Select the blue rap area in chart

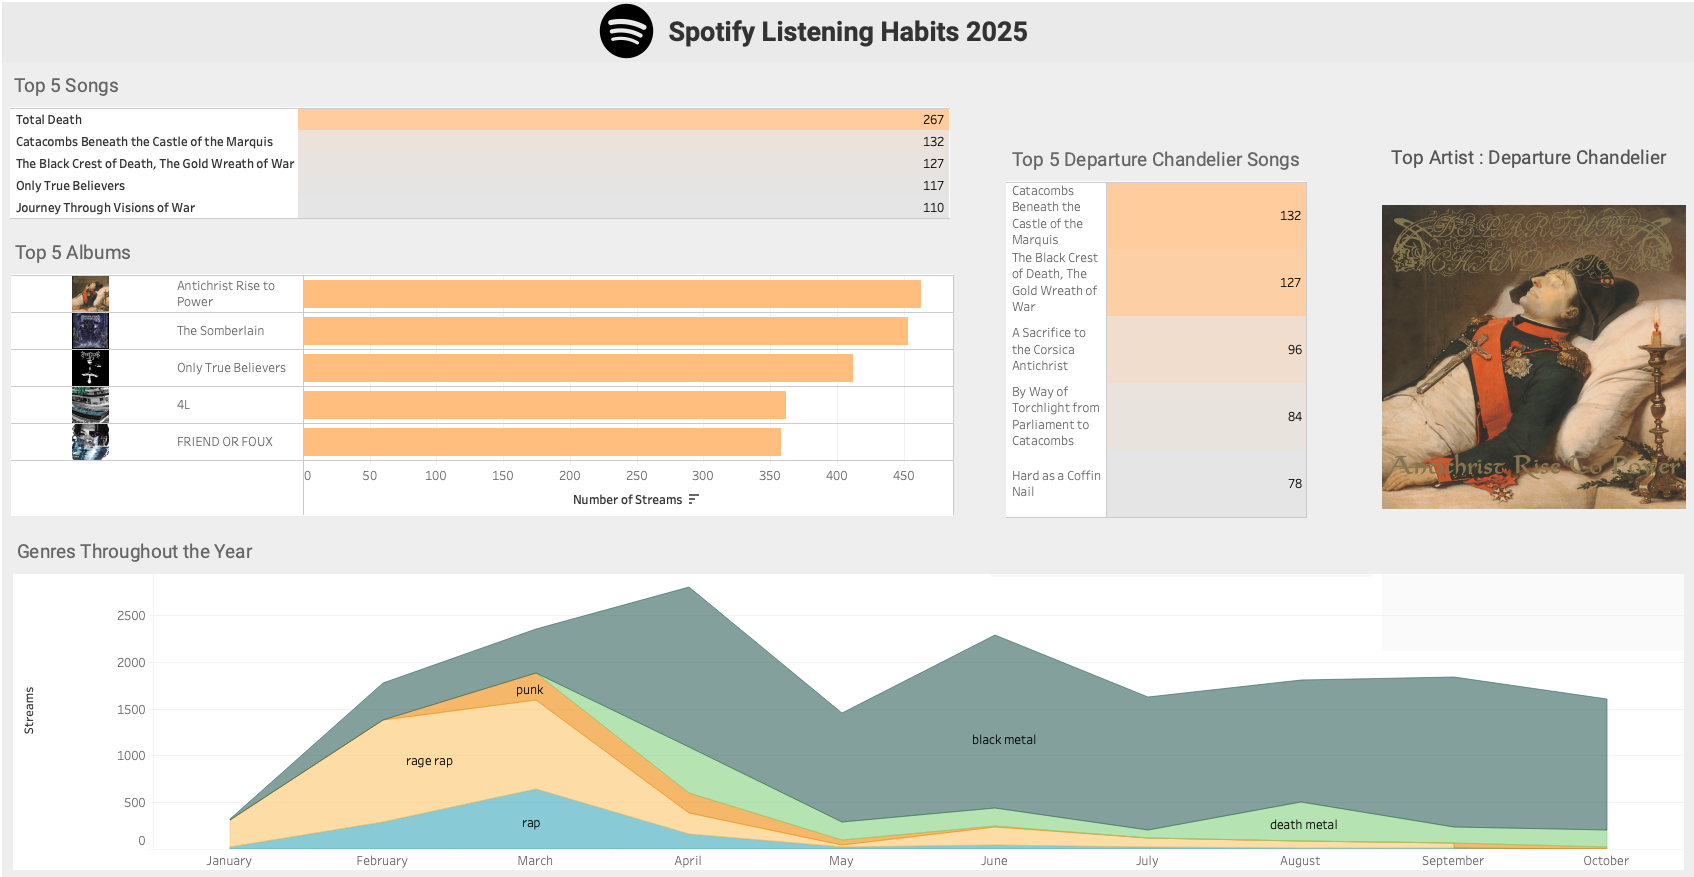(530, 823)
